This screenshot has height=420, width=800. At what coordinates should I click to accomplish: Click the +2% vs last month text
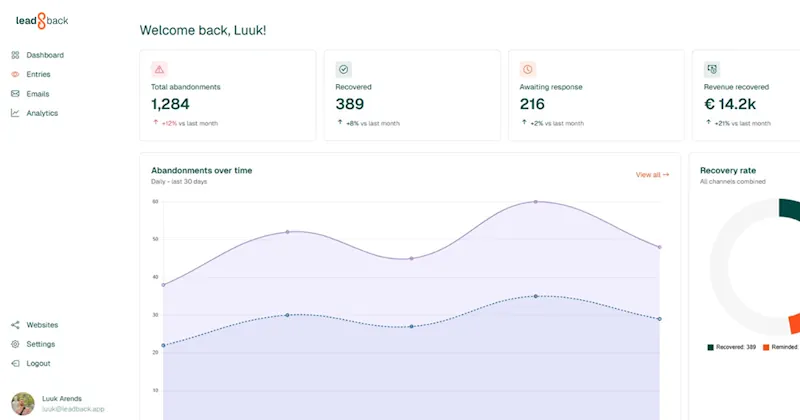[x=557, y=123]
